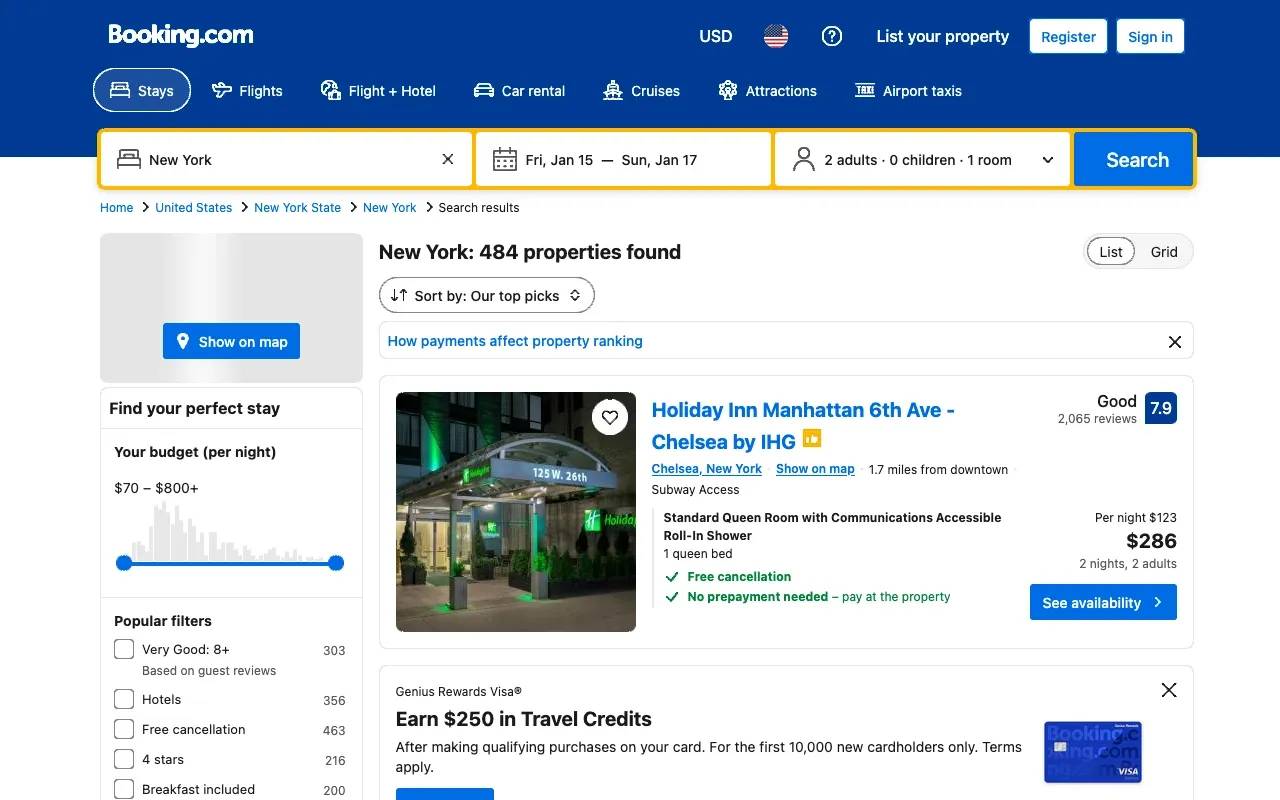
Task: Check the Free cancellation filter
Action: click(x=124, y=729)
